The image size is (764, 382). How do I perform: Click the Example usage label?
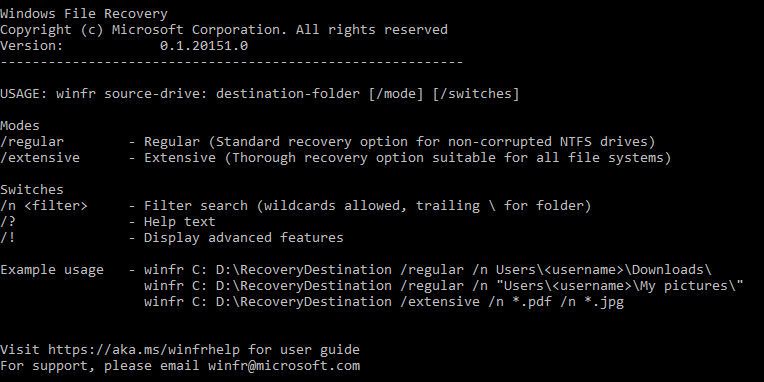click(52, 270)
